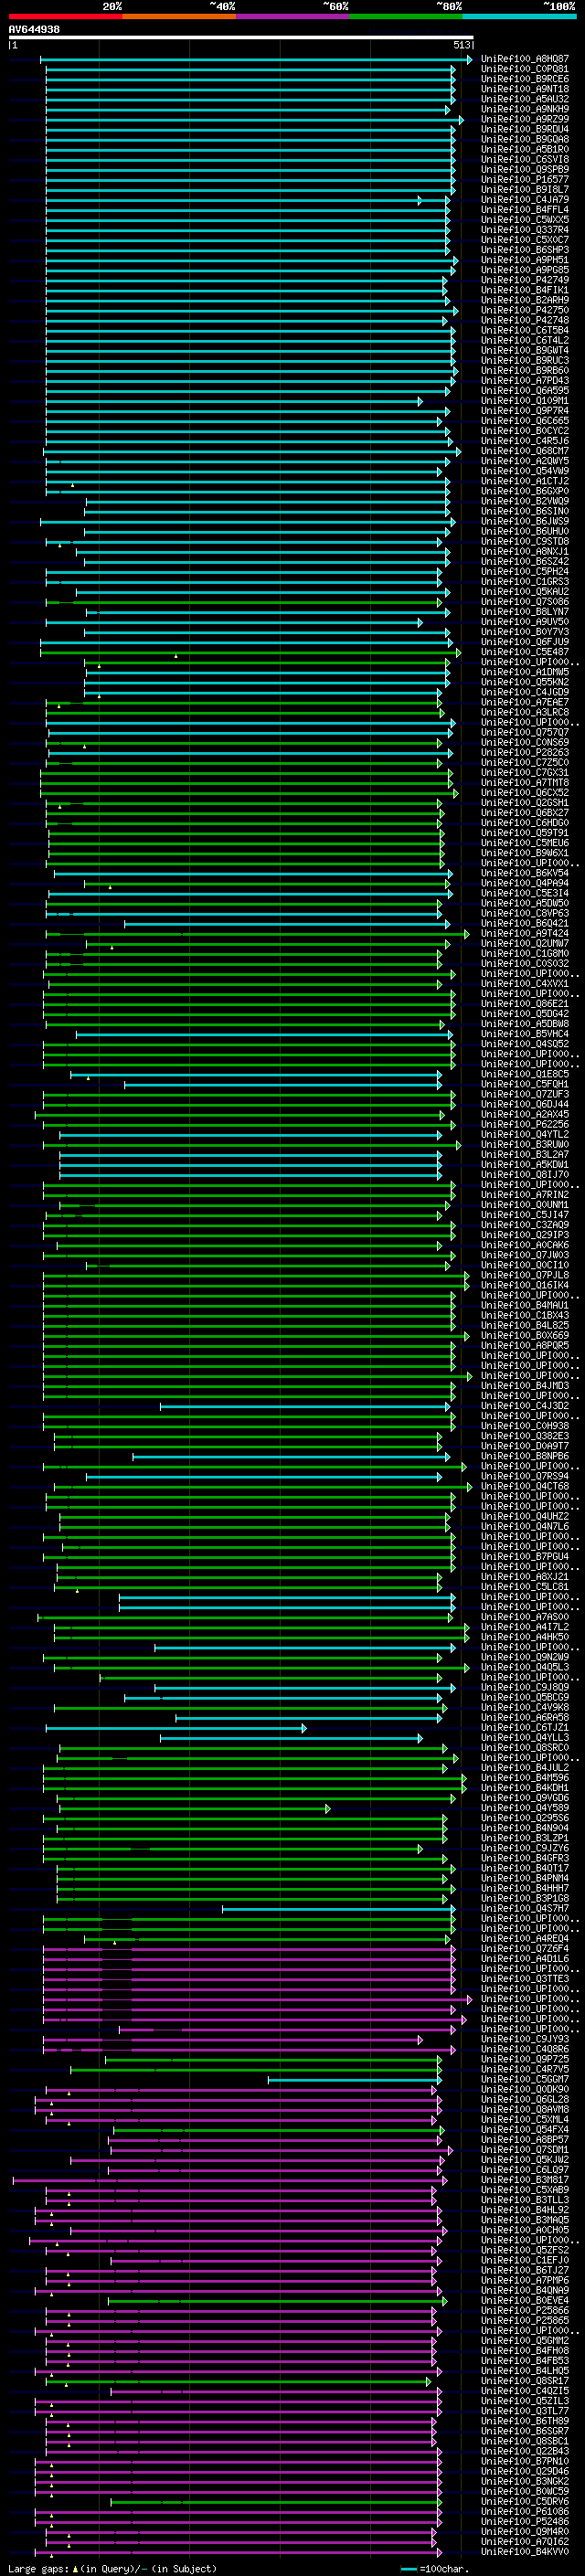Select hit label UniRef100_C7GX31
585x2576 pixels.
tap(525, 772)
